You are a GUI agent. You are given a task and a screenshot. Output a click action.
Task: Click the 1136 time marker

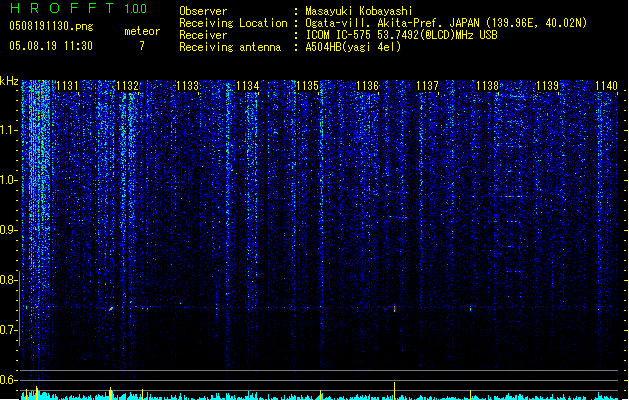point(367,86)
